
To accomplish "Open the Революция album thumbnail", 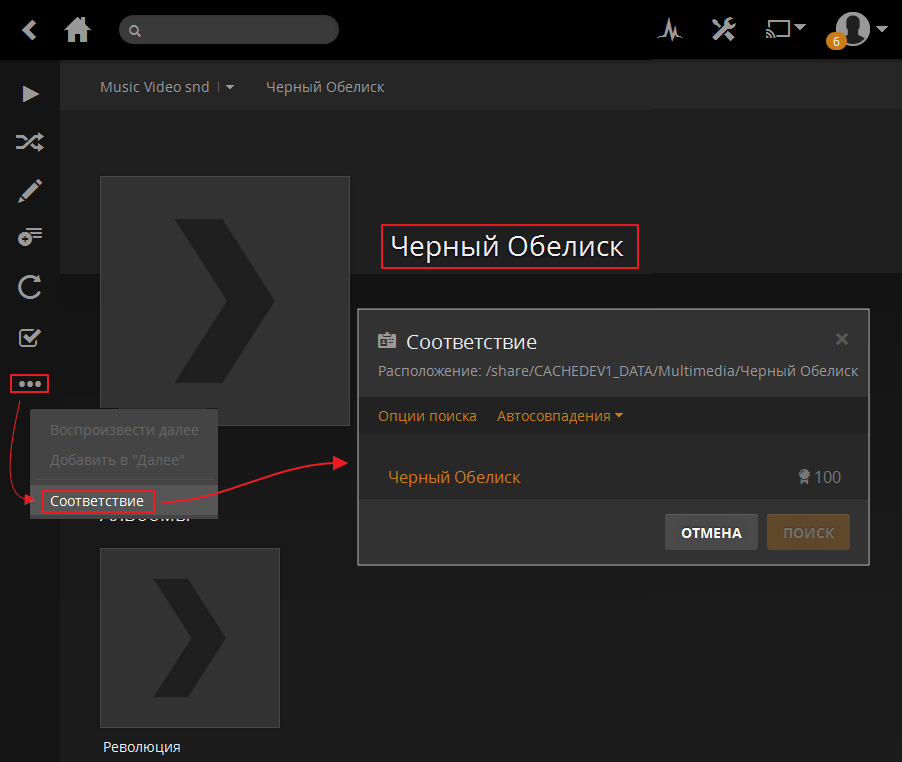I will [x=190, y=638].
